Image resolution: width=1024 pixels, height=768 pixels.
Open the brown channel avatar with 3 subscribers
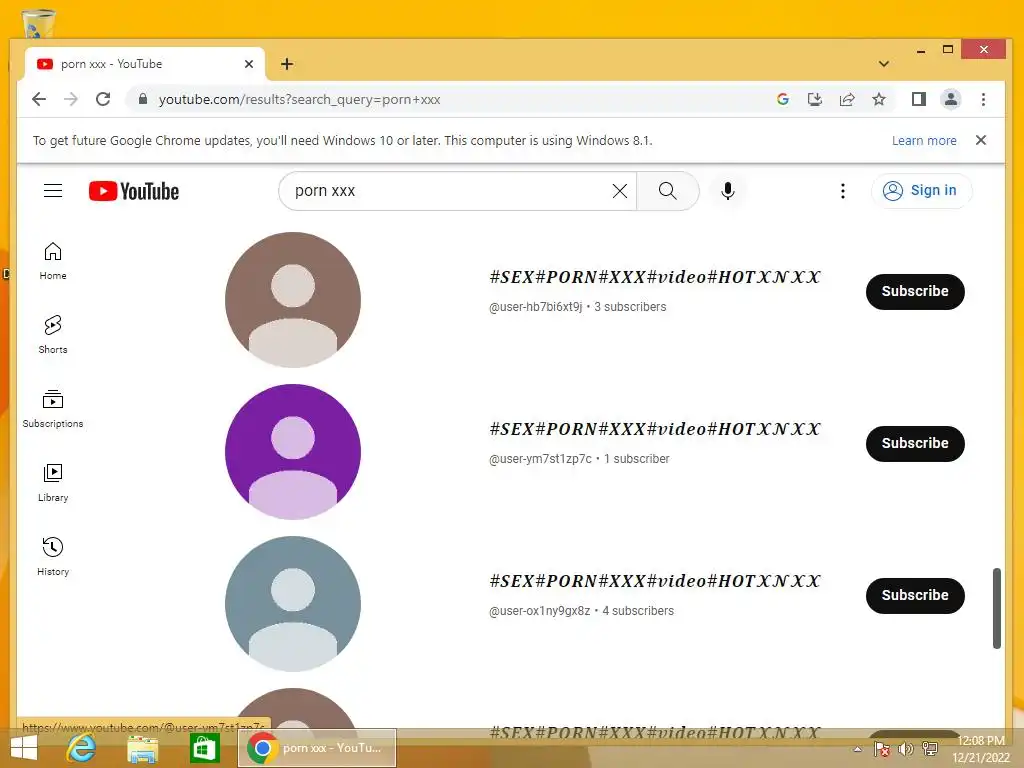pyautogui.click(x=293, y=300)
